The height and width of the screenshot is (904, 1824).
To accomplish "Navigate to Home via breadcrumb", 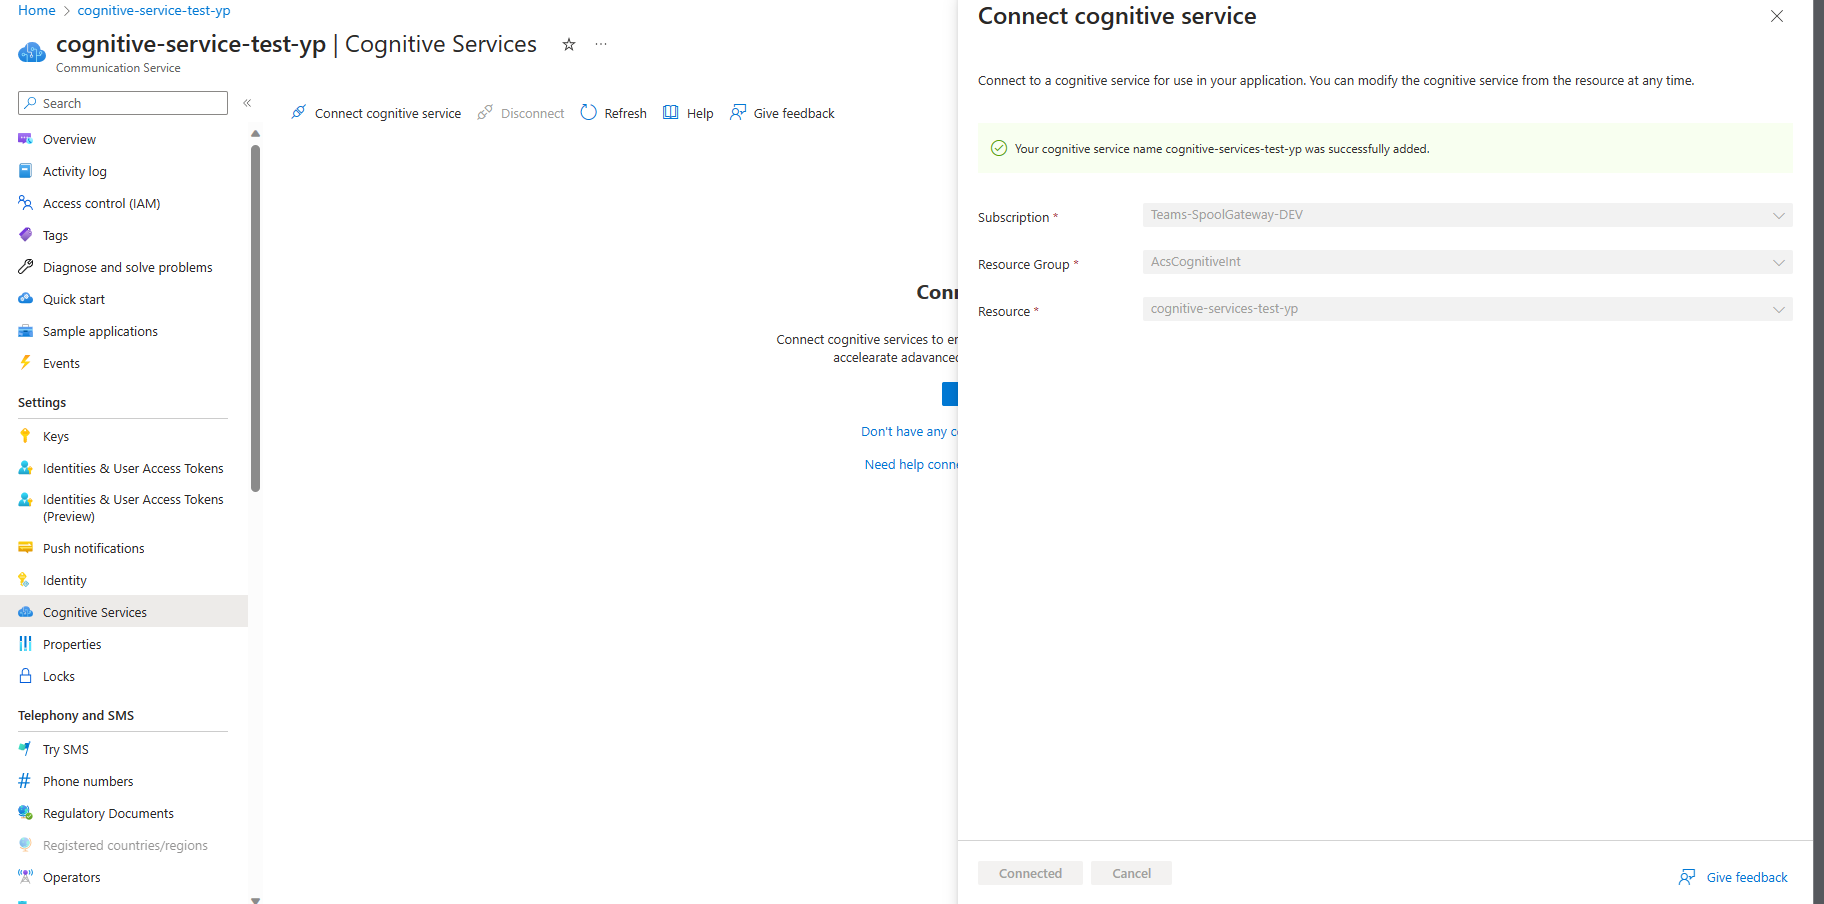I will coord(37,10).
